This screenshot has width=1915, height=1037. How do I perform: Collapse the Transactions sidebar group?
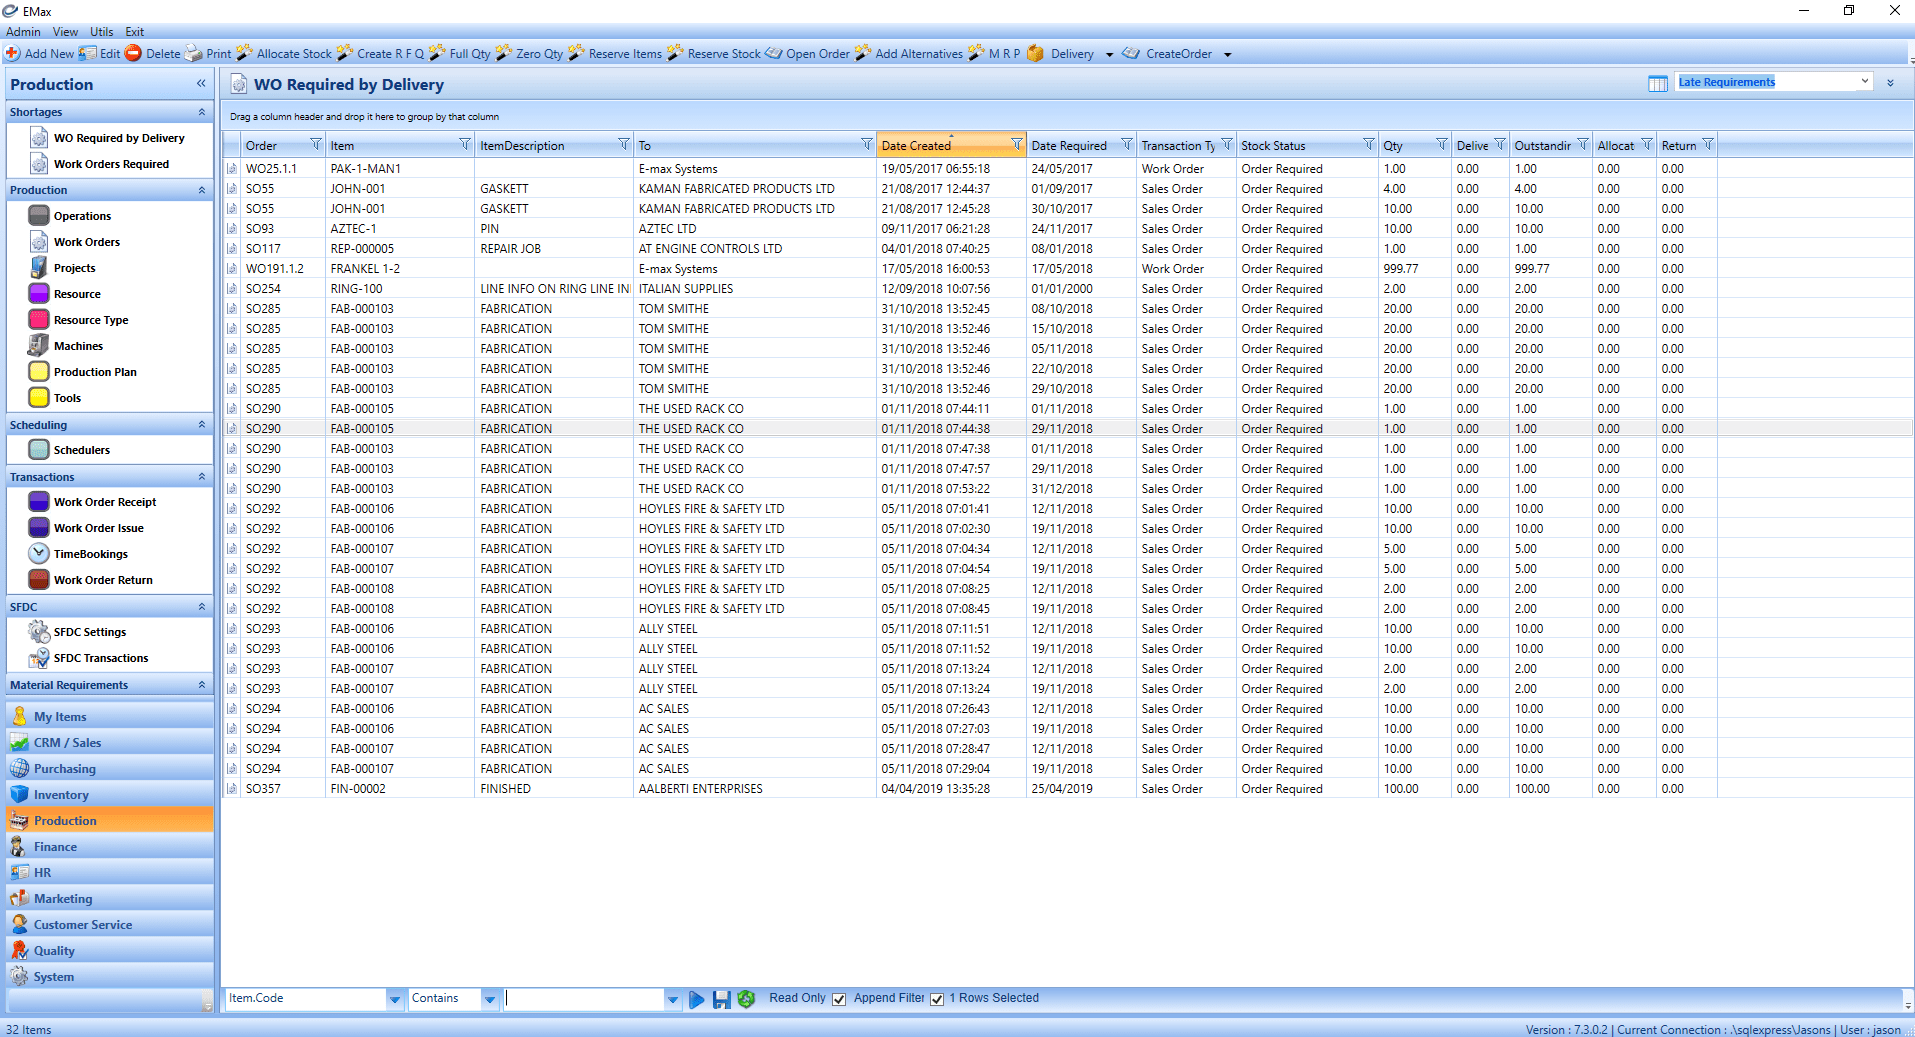point(201,477)
